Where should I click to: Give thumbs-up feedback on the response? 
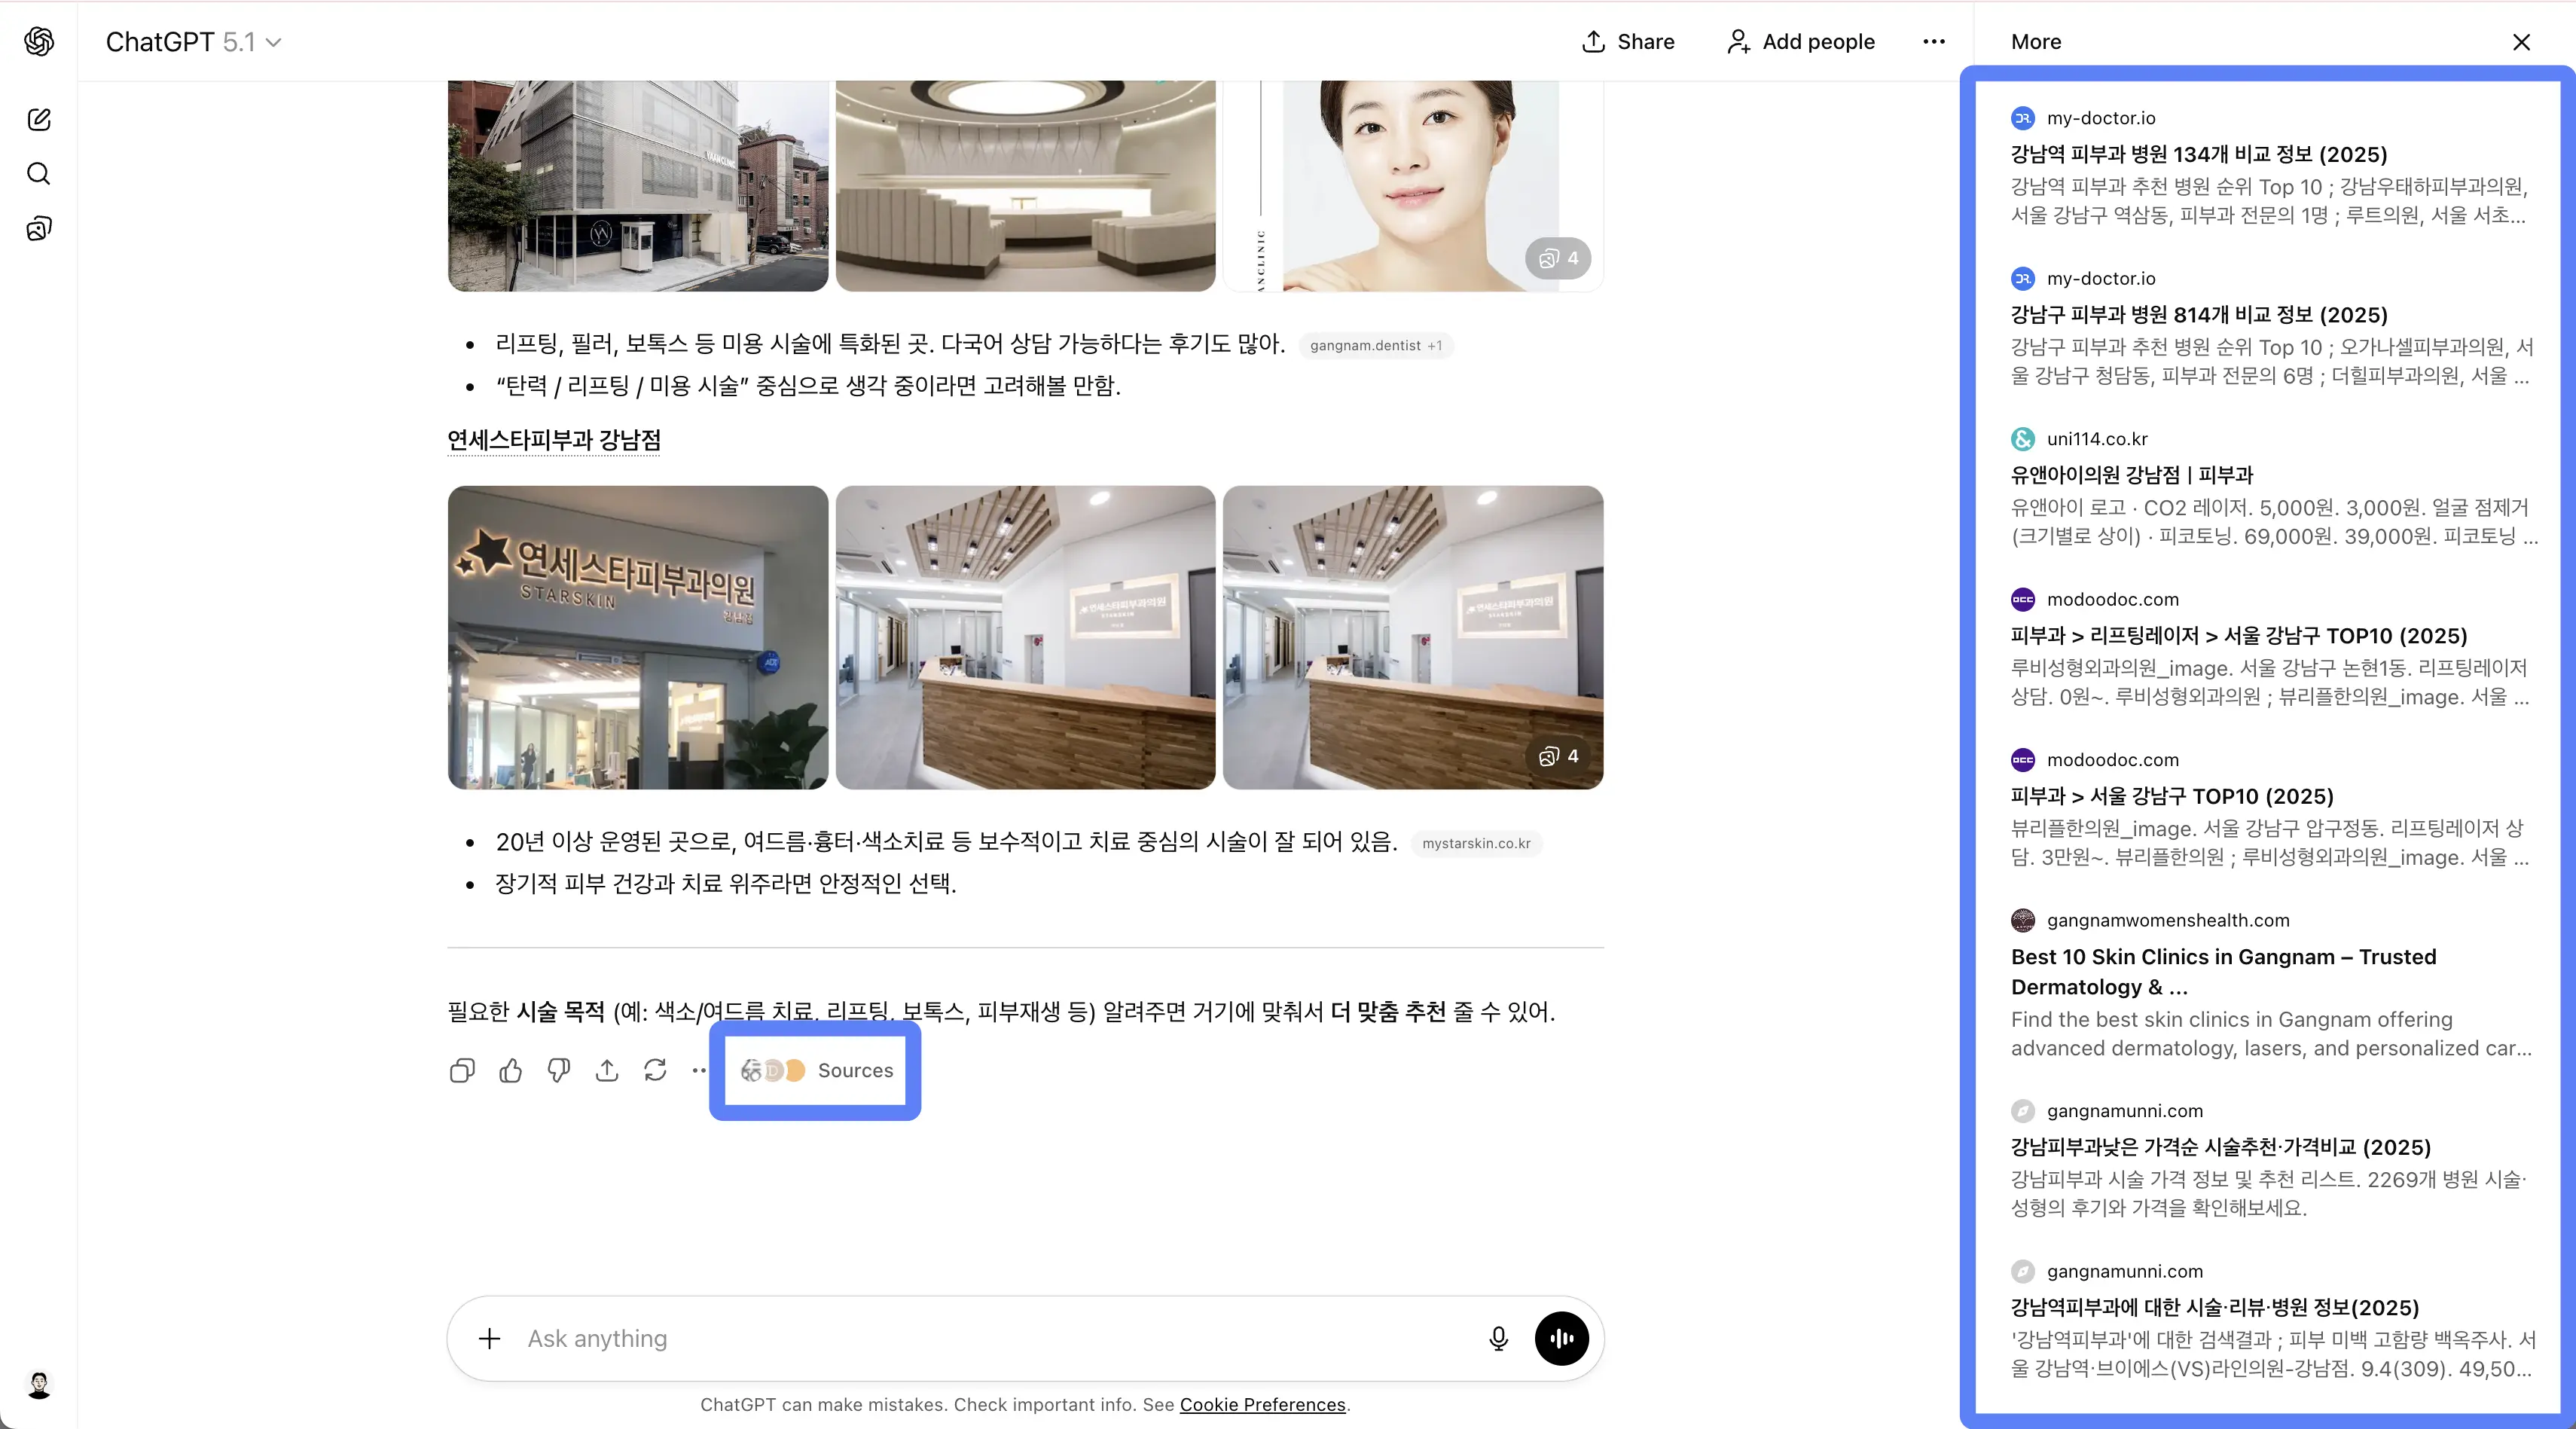point(510,1071)
